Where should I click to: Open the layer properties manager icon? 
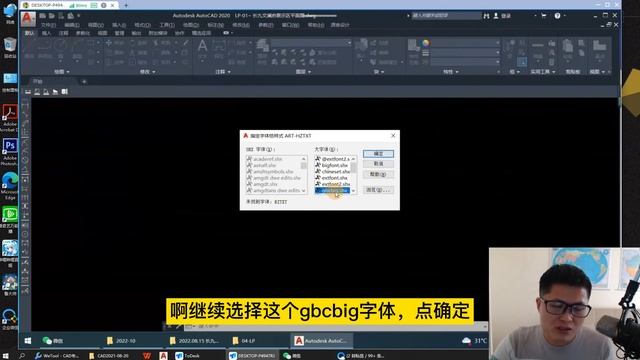click(262, 45)
